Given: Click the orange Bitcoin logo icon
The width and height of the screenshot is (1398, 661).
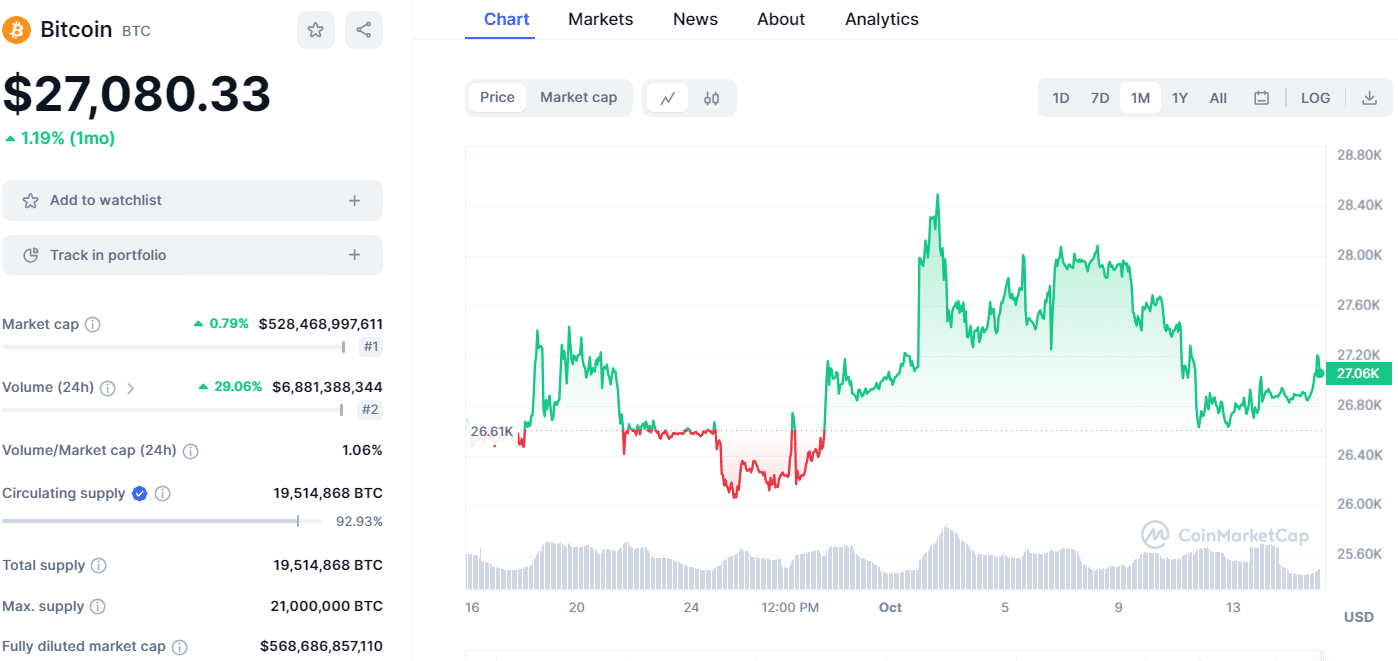Looking at the screenshot, I should point(17,30).
